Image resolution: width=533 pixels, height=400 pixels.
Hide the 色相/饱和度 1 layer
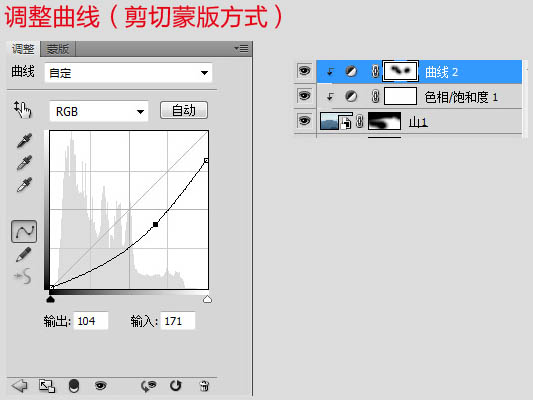pyautogui.click(x=304, y=95)
